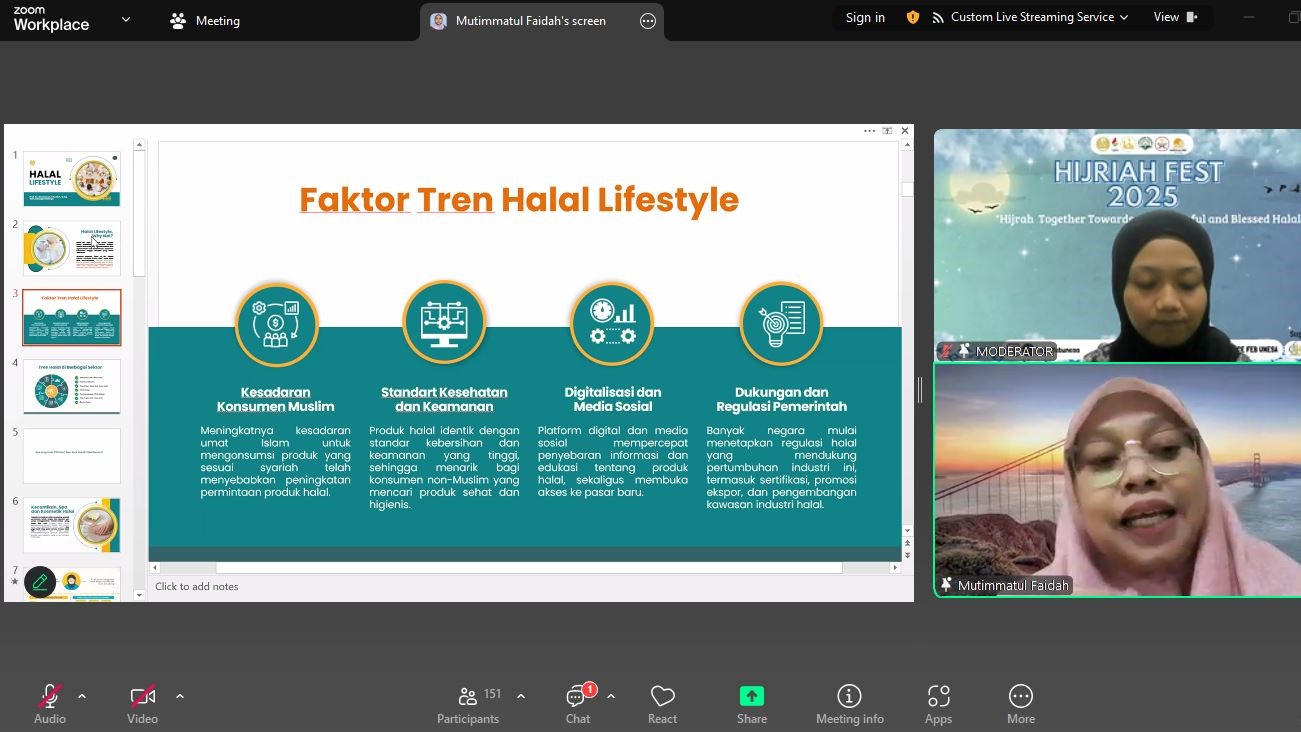Expand audio settings arrow beside Audio
1301x732 pixels.
(x=82, y=696)
